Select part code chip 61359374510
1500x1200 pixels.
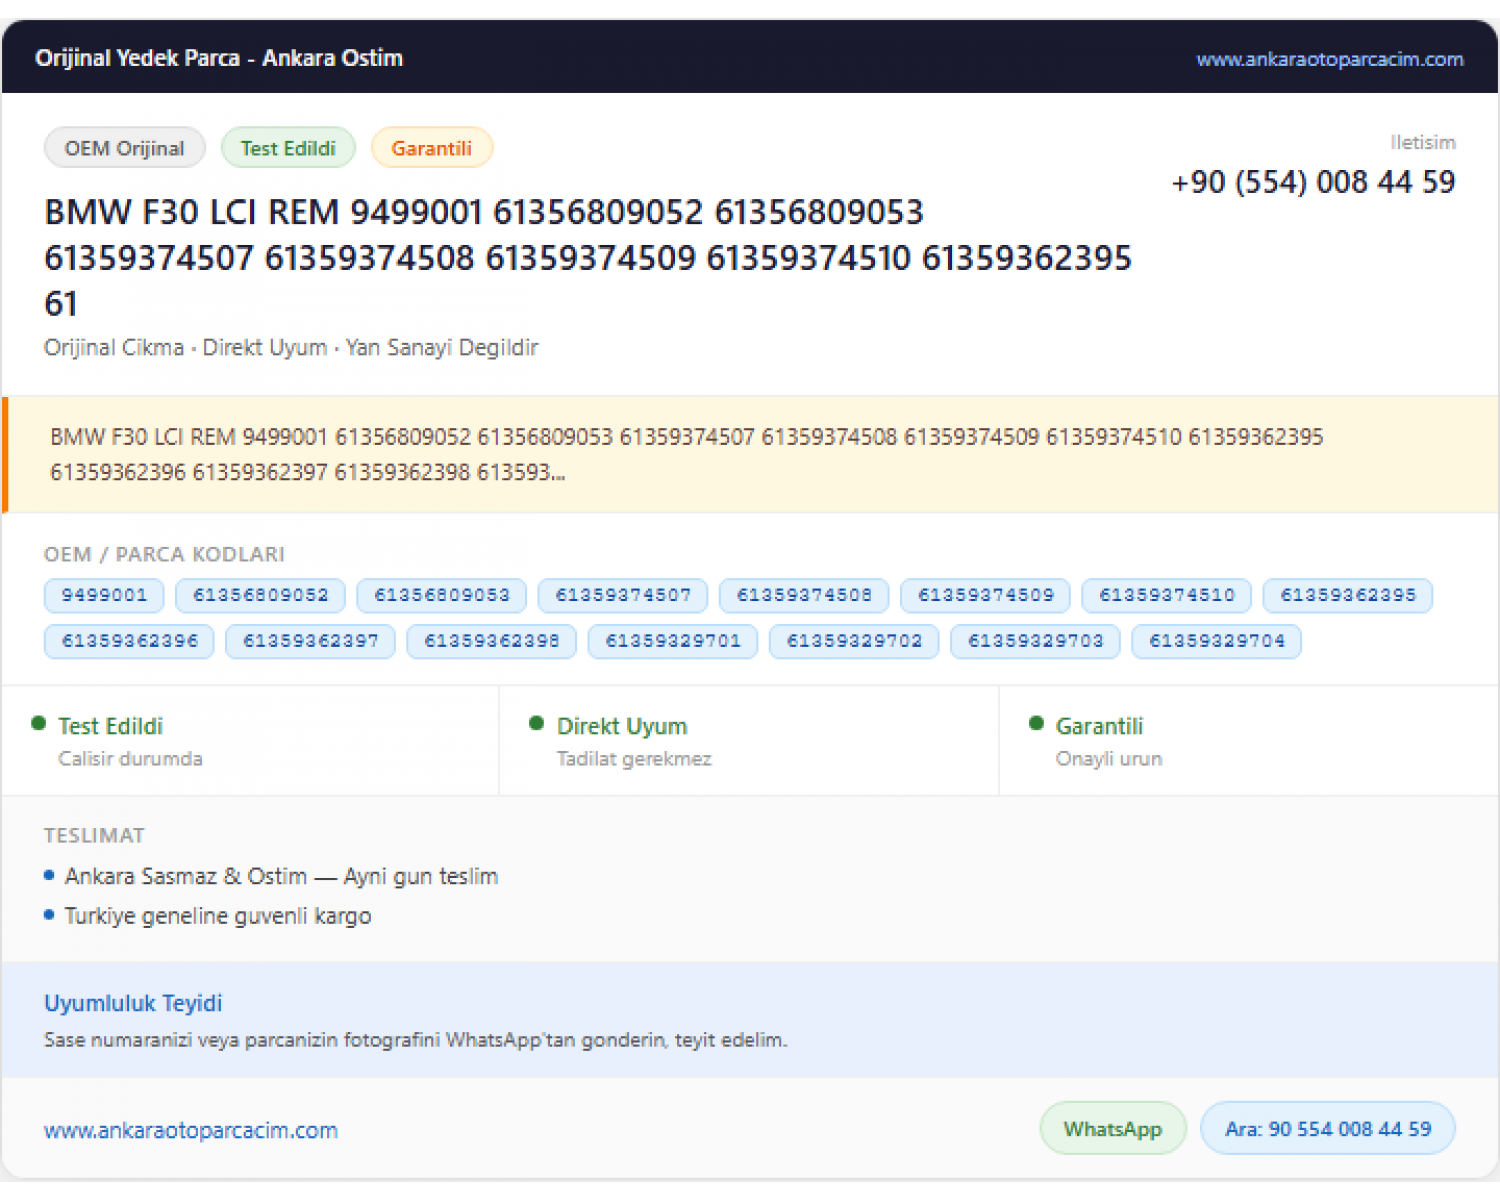click(1167, 595)
